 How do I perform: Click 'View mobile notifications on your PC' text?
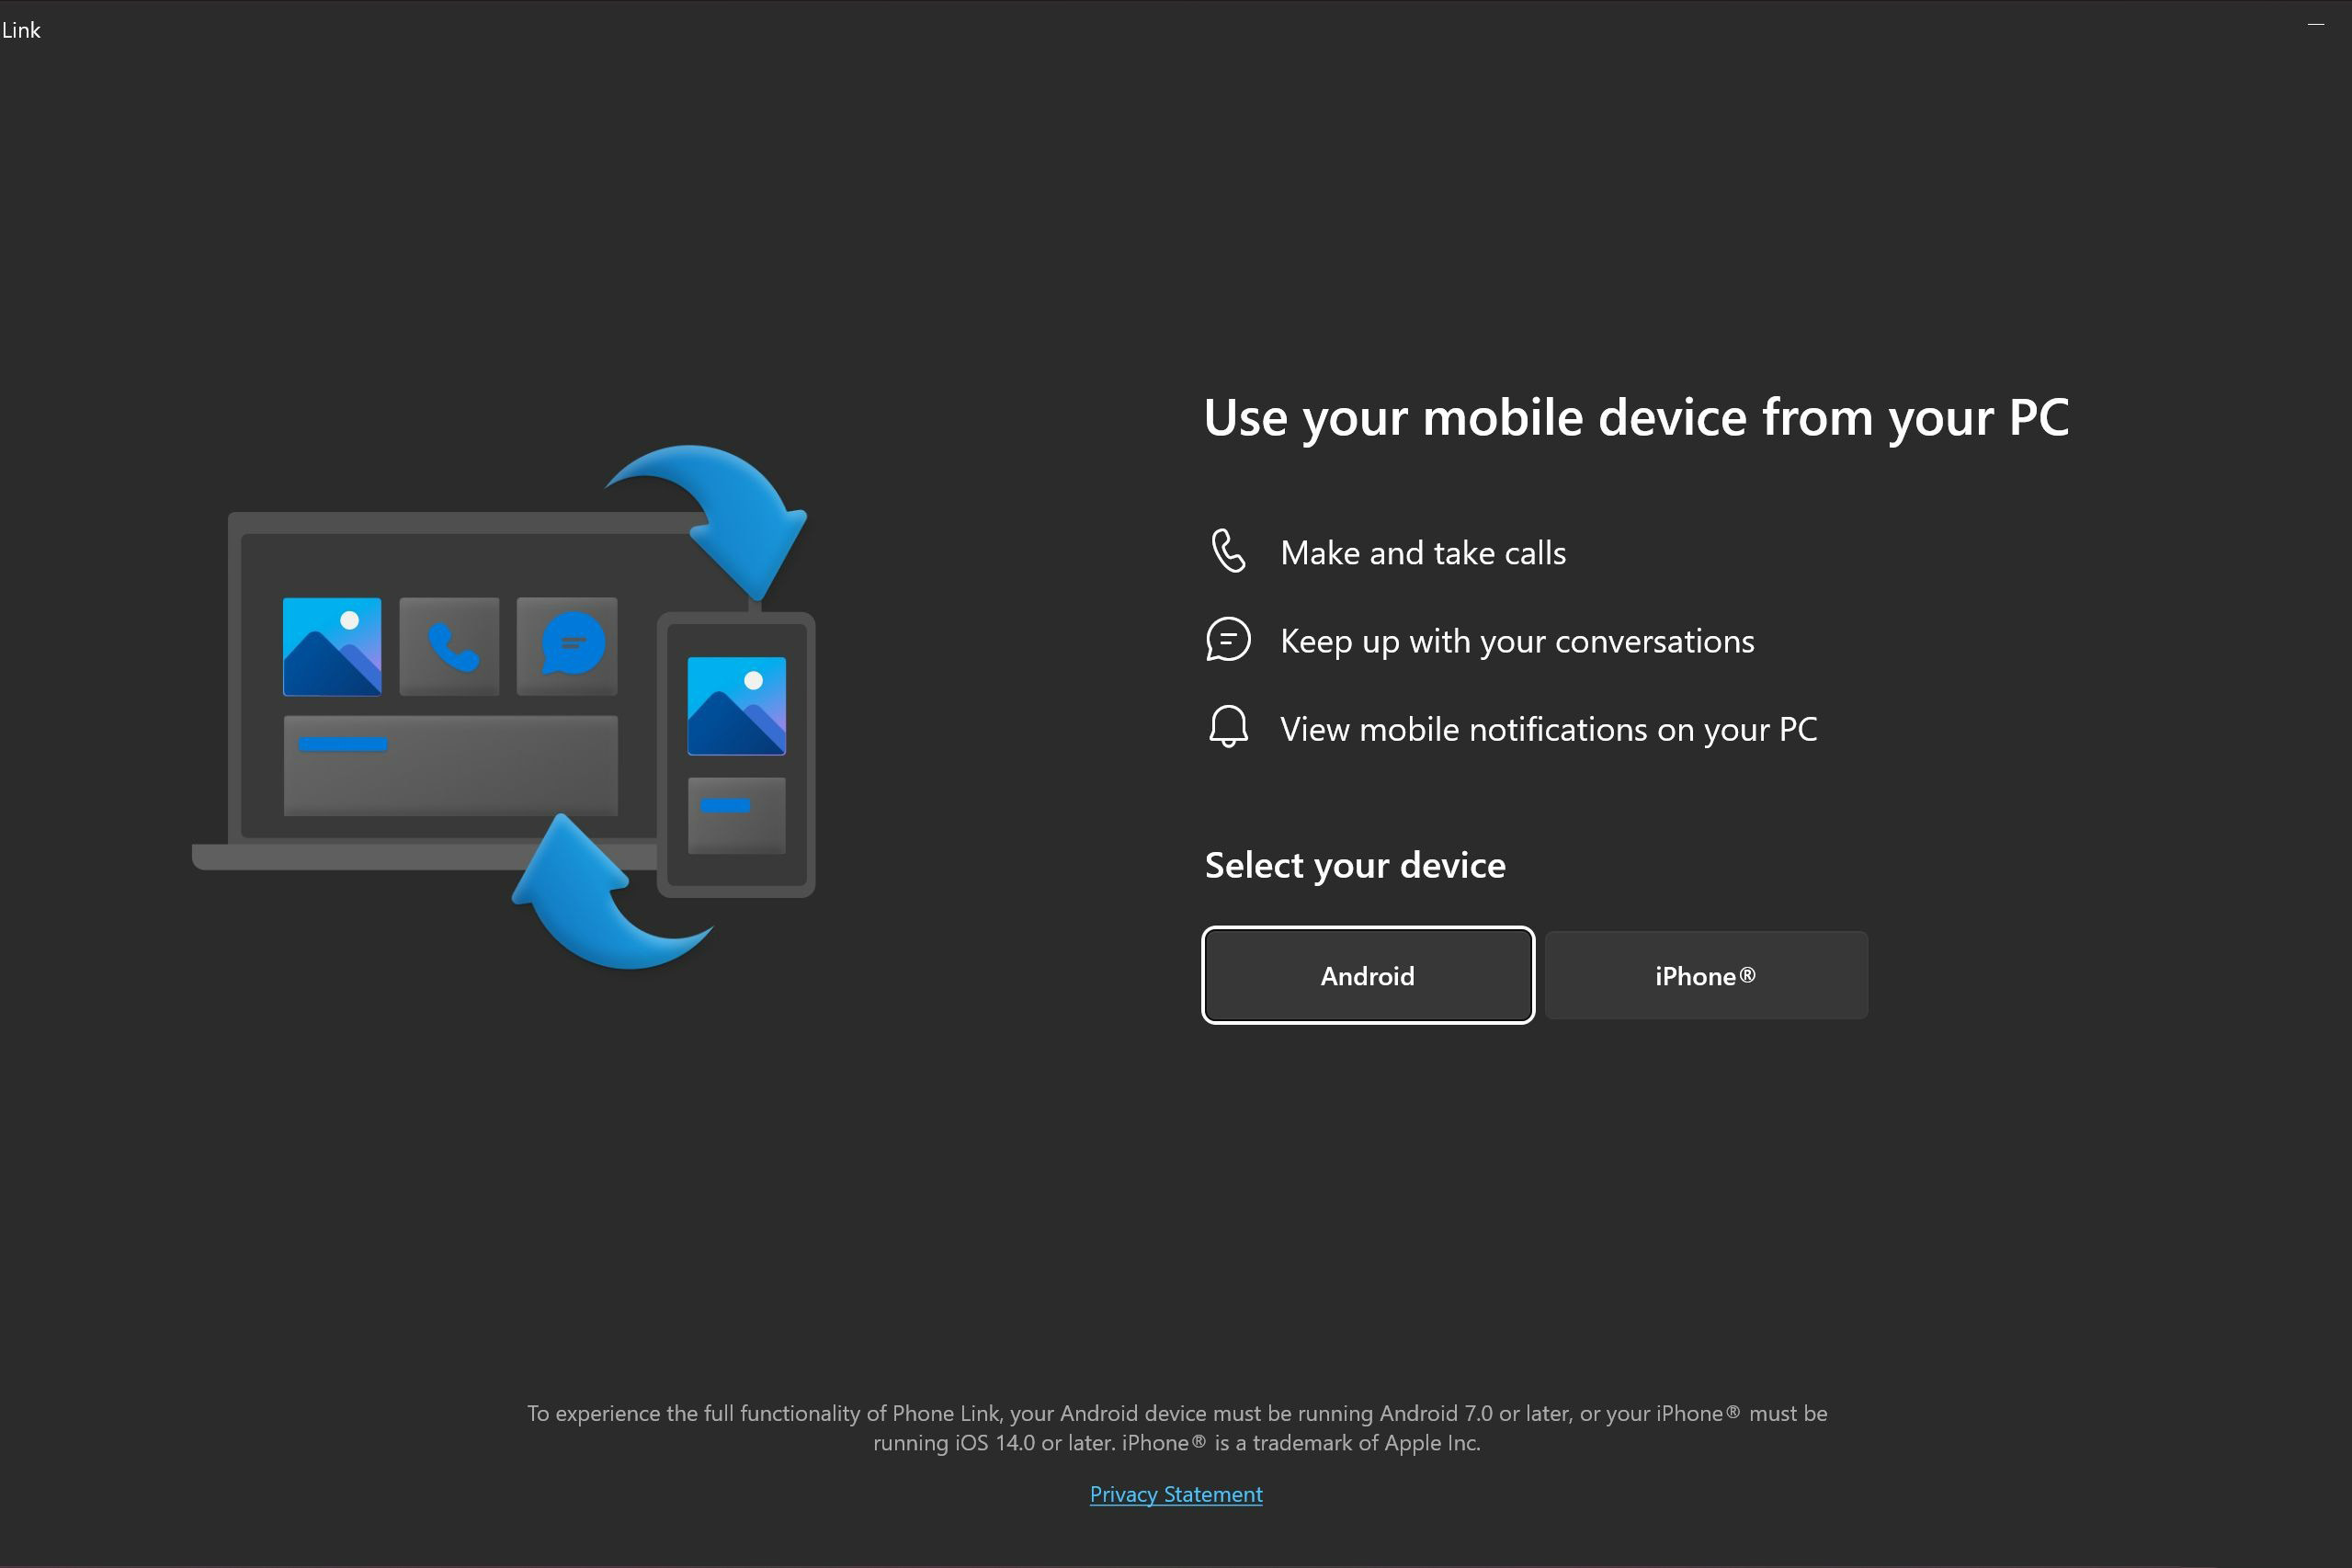point(1549,729)
